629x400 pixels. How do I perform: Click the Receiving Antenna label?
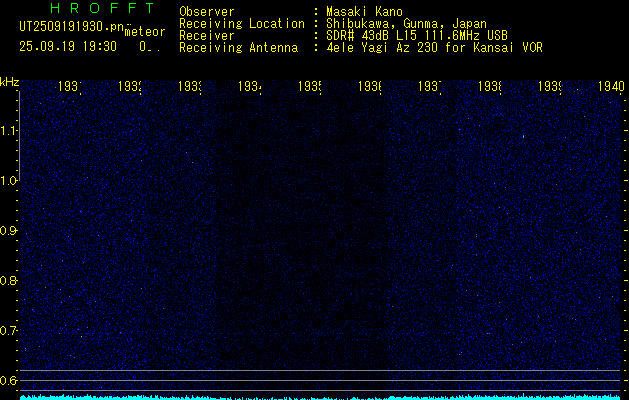point(238,48)
